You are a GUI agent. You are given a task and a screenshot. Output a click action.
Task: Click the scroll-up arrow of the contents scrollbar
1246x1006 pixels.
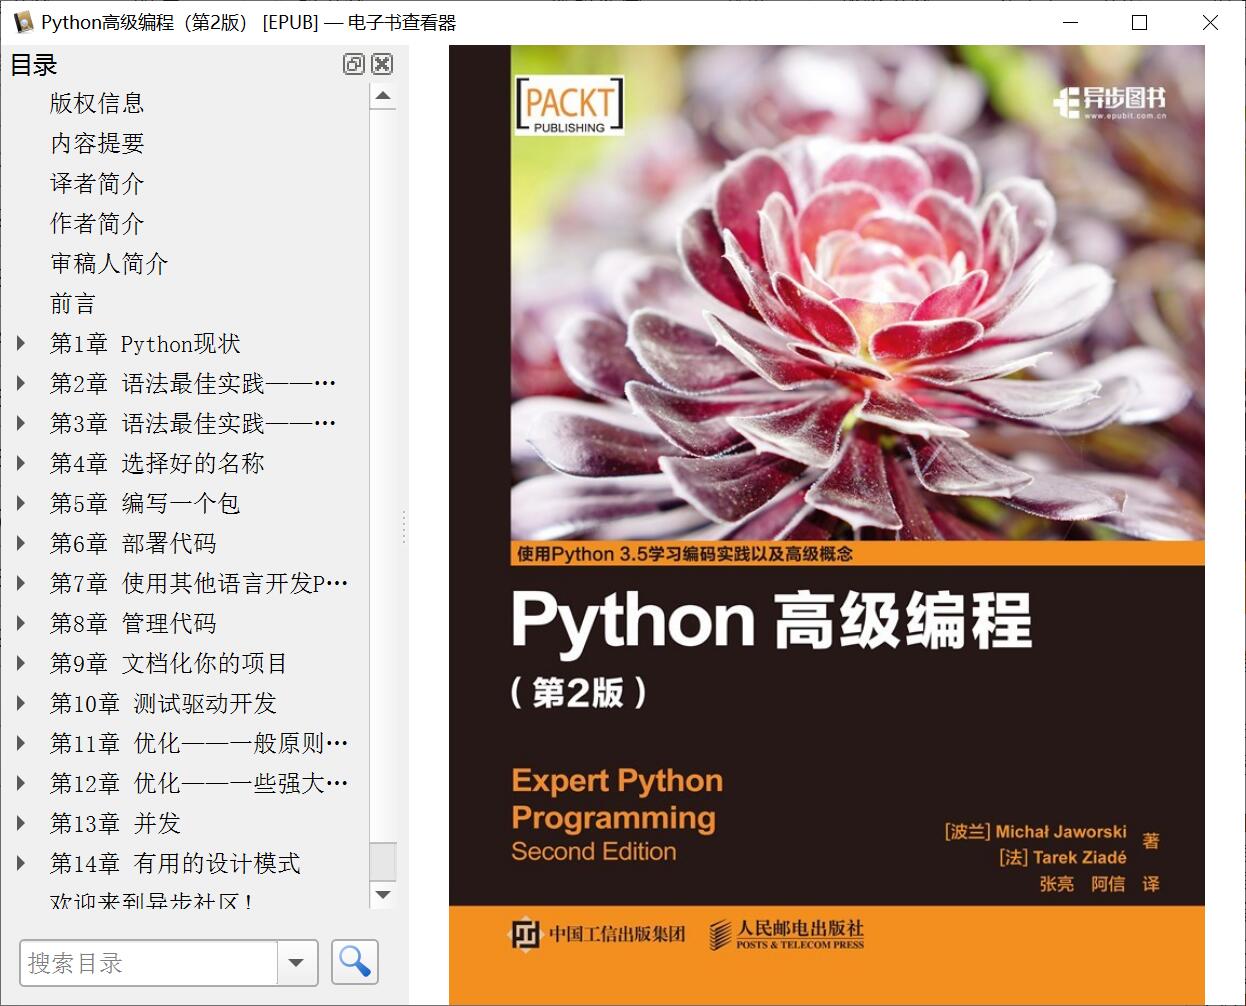pos(383,96)
